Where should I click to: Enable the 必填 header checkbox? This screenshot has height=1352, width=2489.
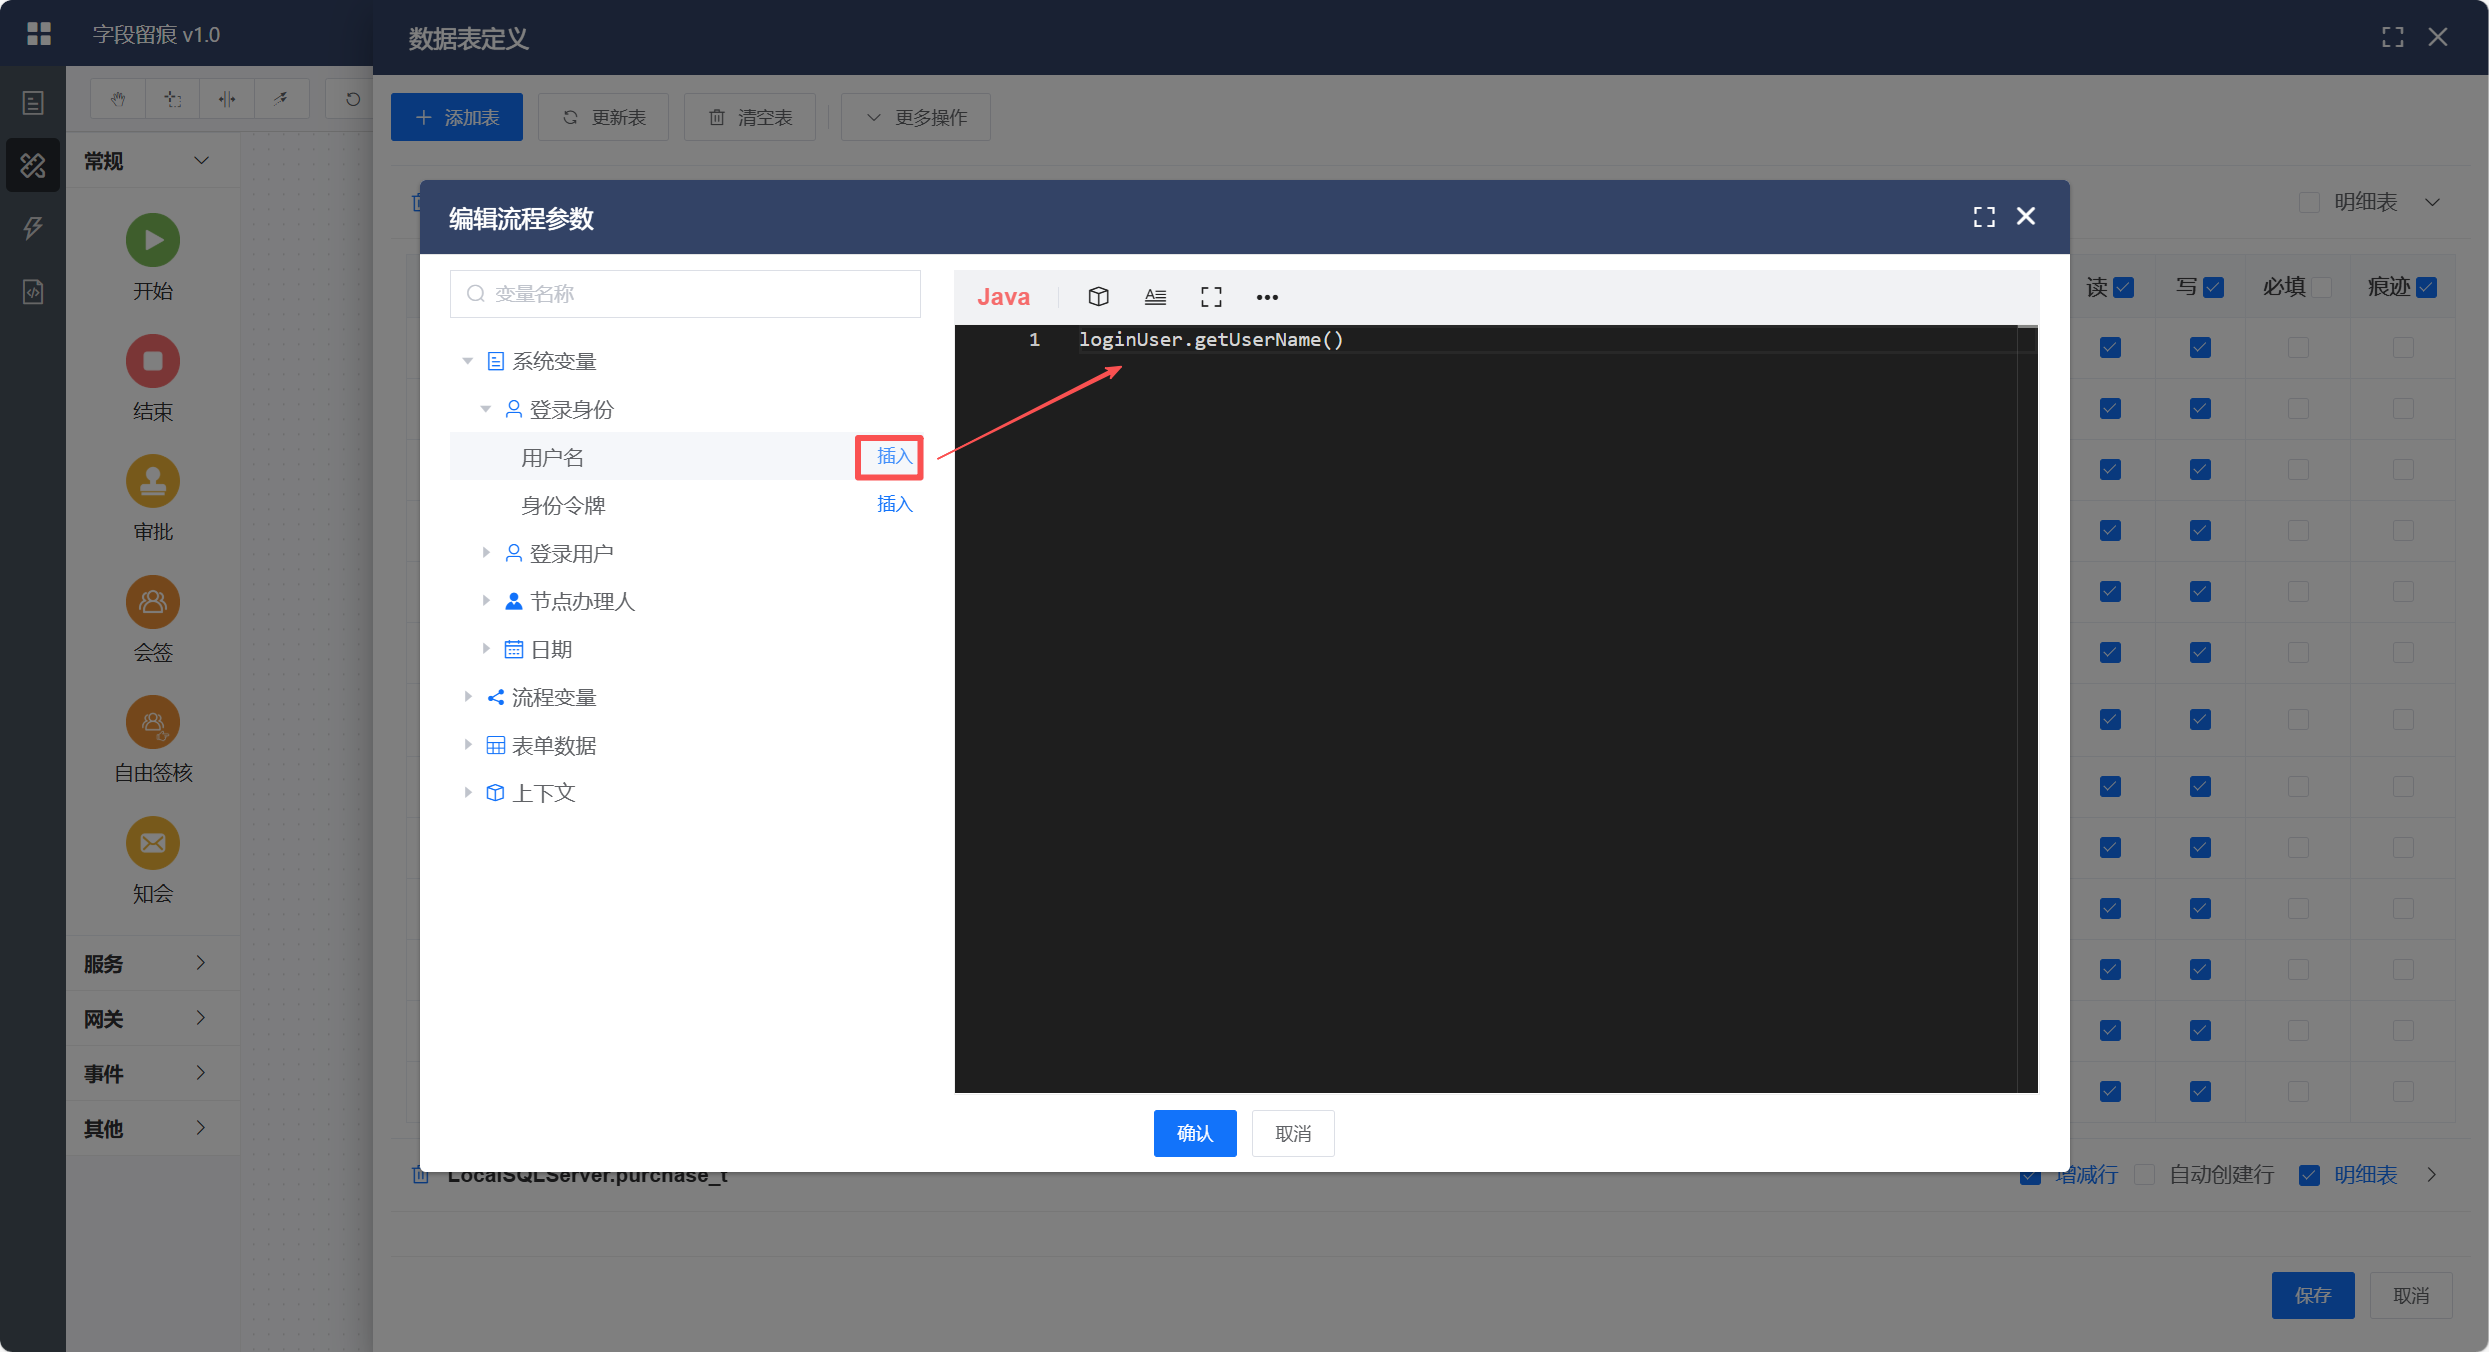tap(2322, 288)
